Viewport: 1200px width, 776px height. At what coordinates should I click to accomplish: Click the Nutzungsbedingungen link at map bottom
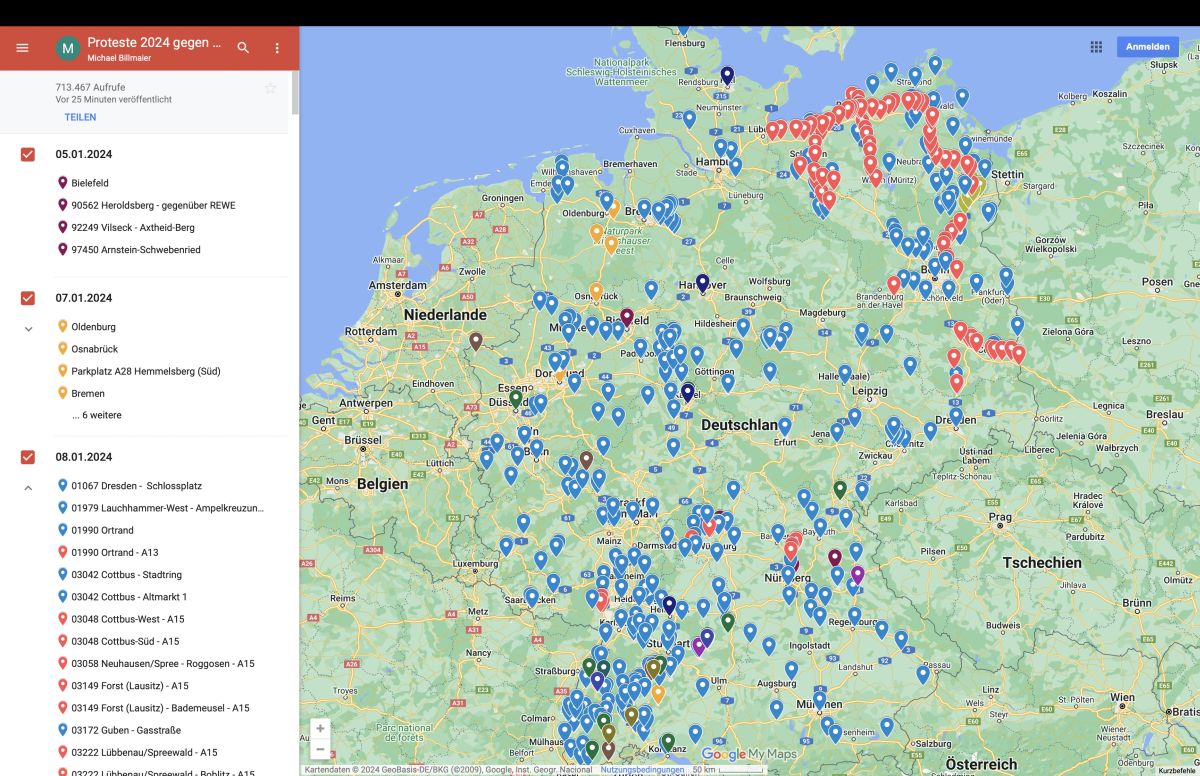pyautogui.click(x=642, y=770)
